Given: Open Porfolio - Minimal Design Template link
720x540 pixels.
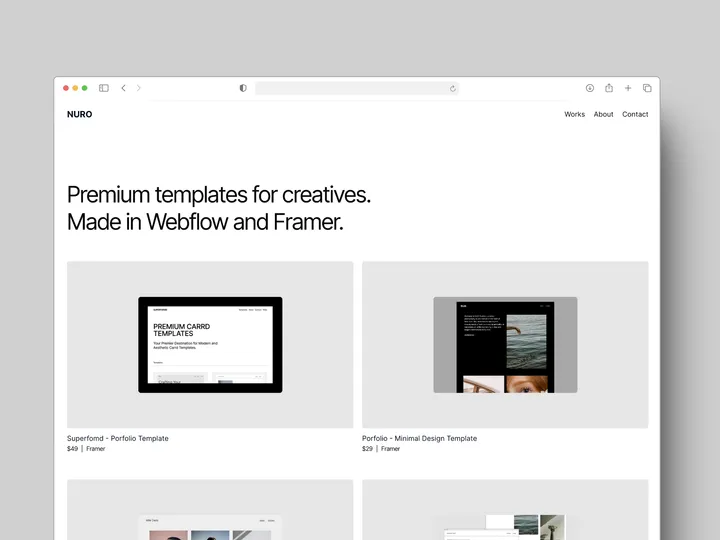Looking at the screenshot, I should coord(419,439).
